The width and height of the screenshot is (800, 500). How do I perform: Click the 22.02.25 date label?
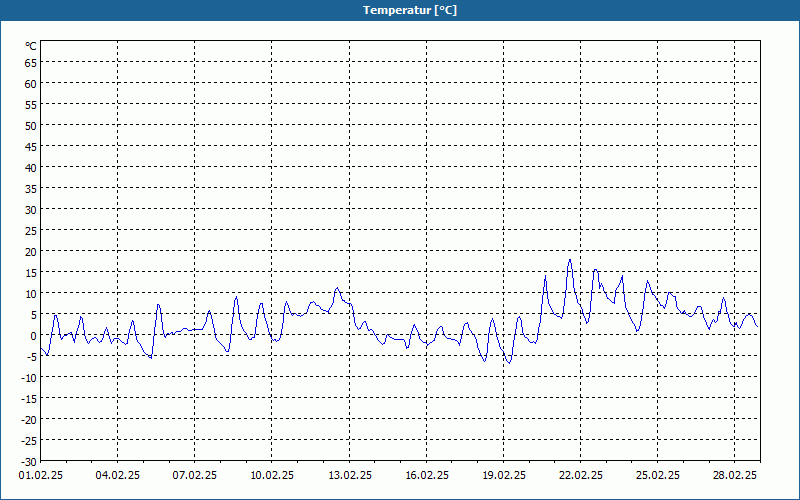tap(581, 476)
